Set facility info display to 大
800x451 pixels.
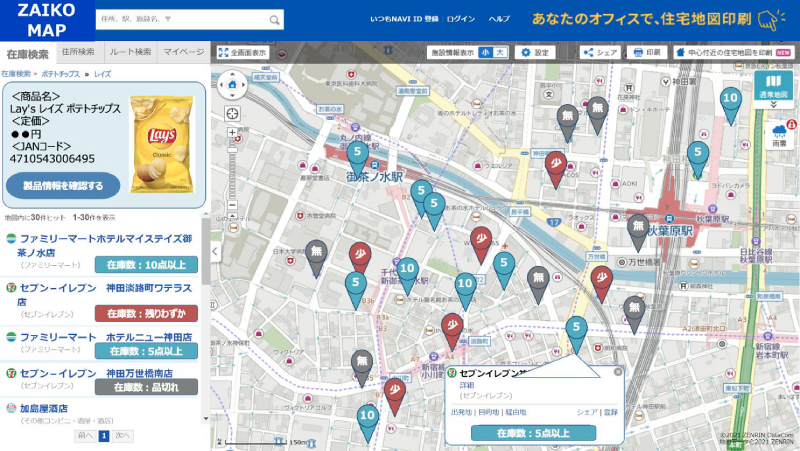click(x=501, y=52)
